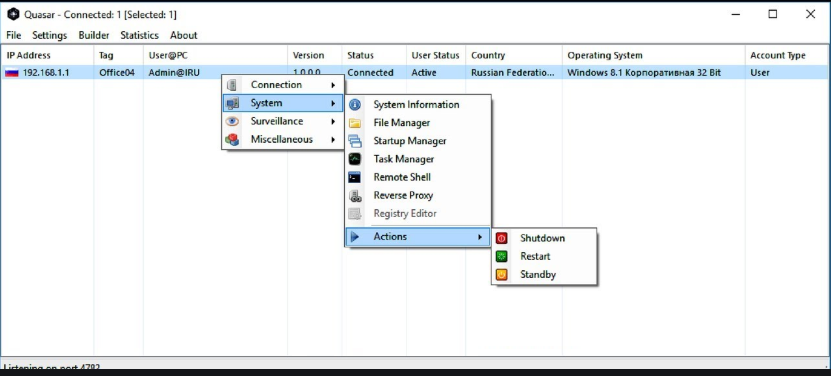
Task: Click the Connection menu server icon
Action: tap(232, 85)
